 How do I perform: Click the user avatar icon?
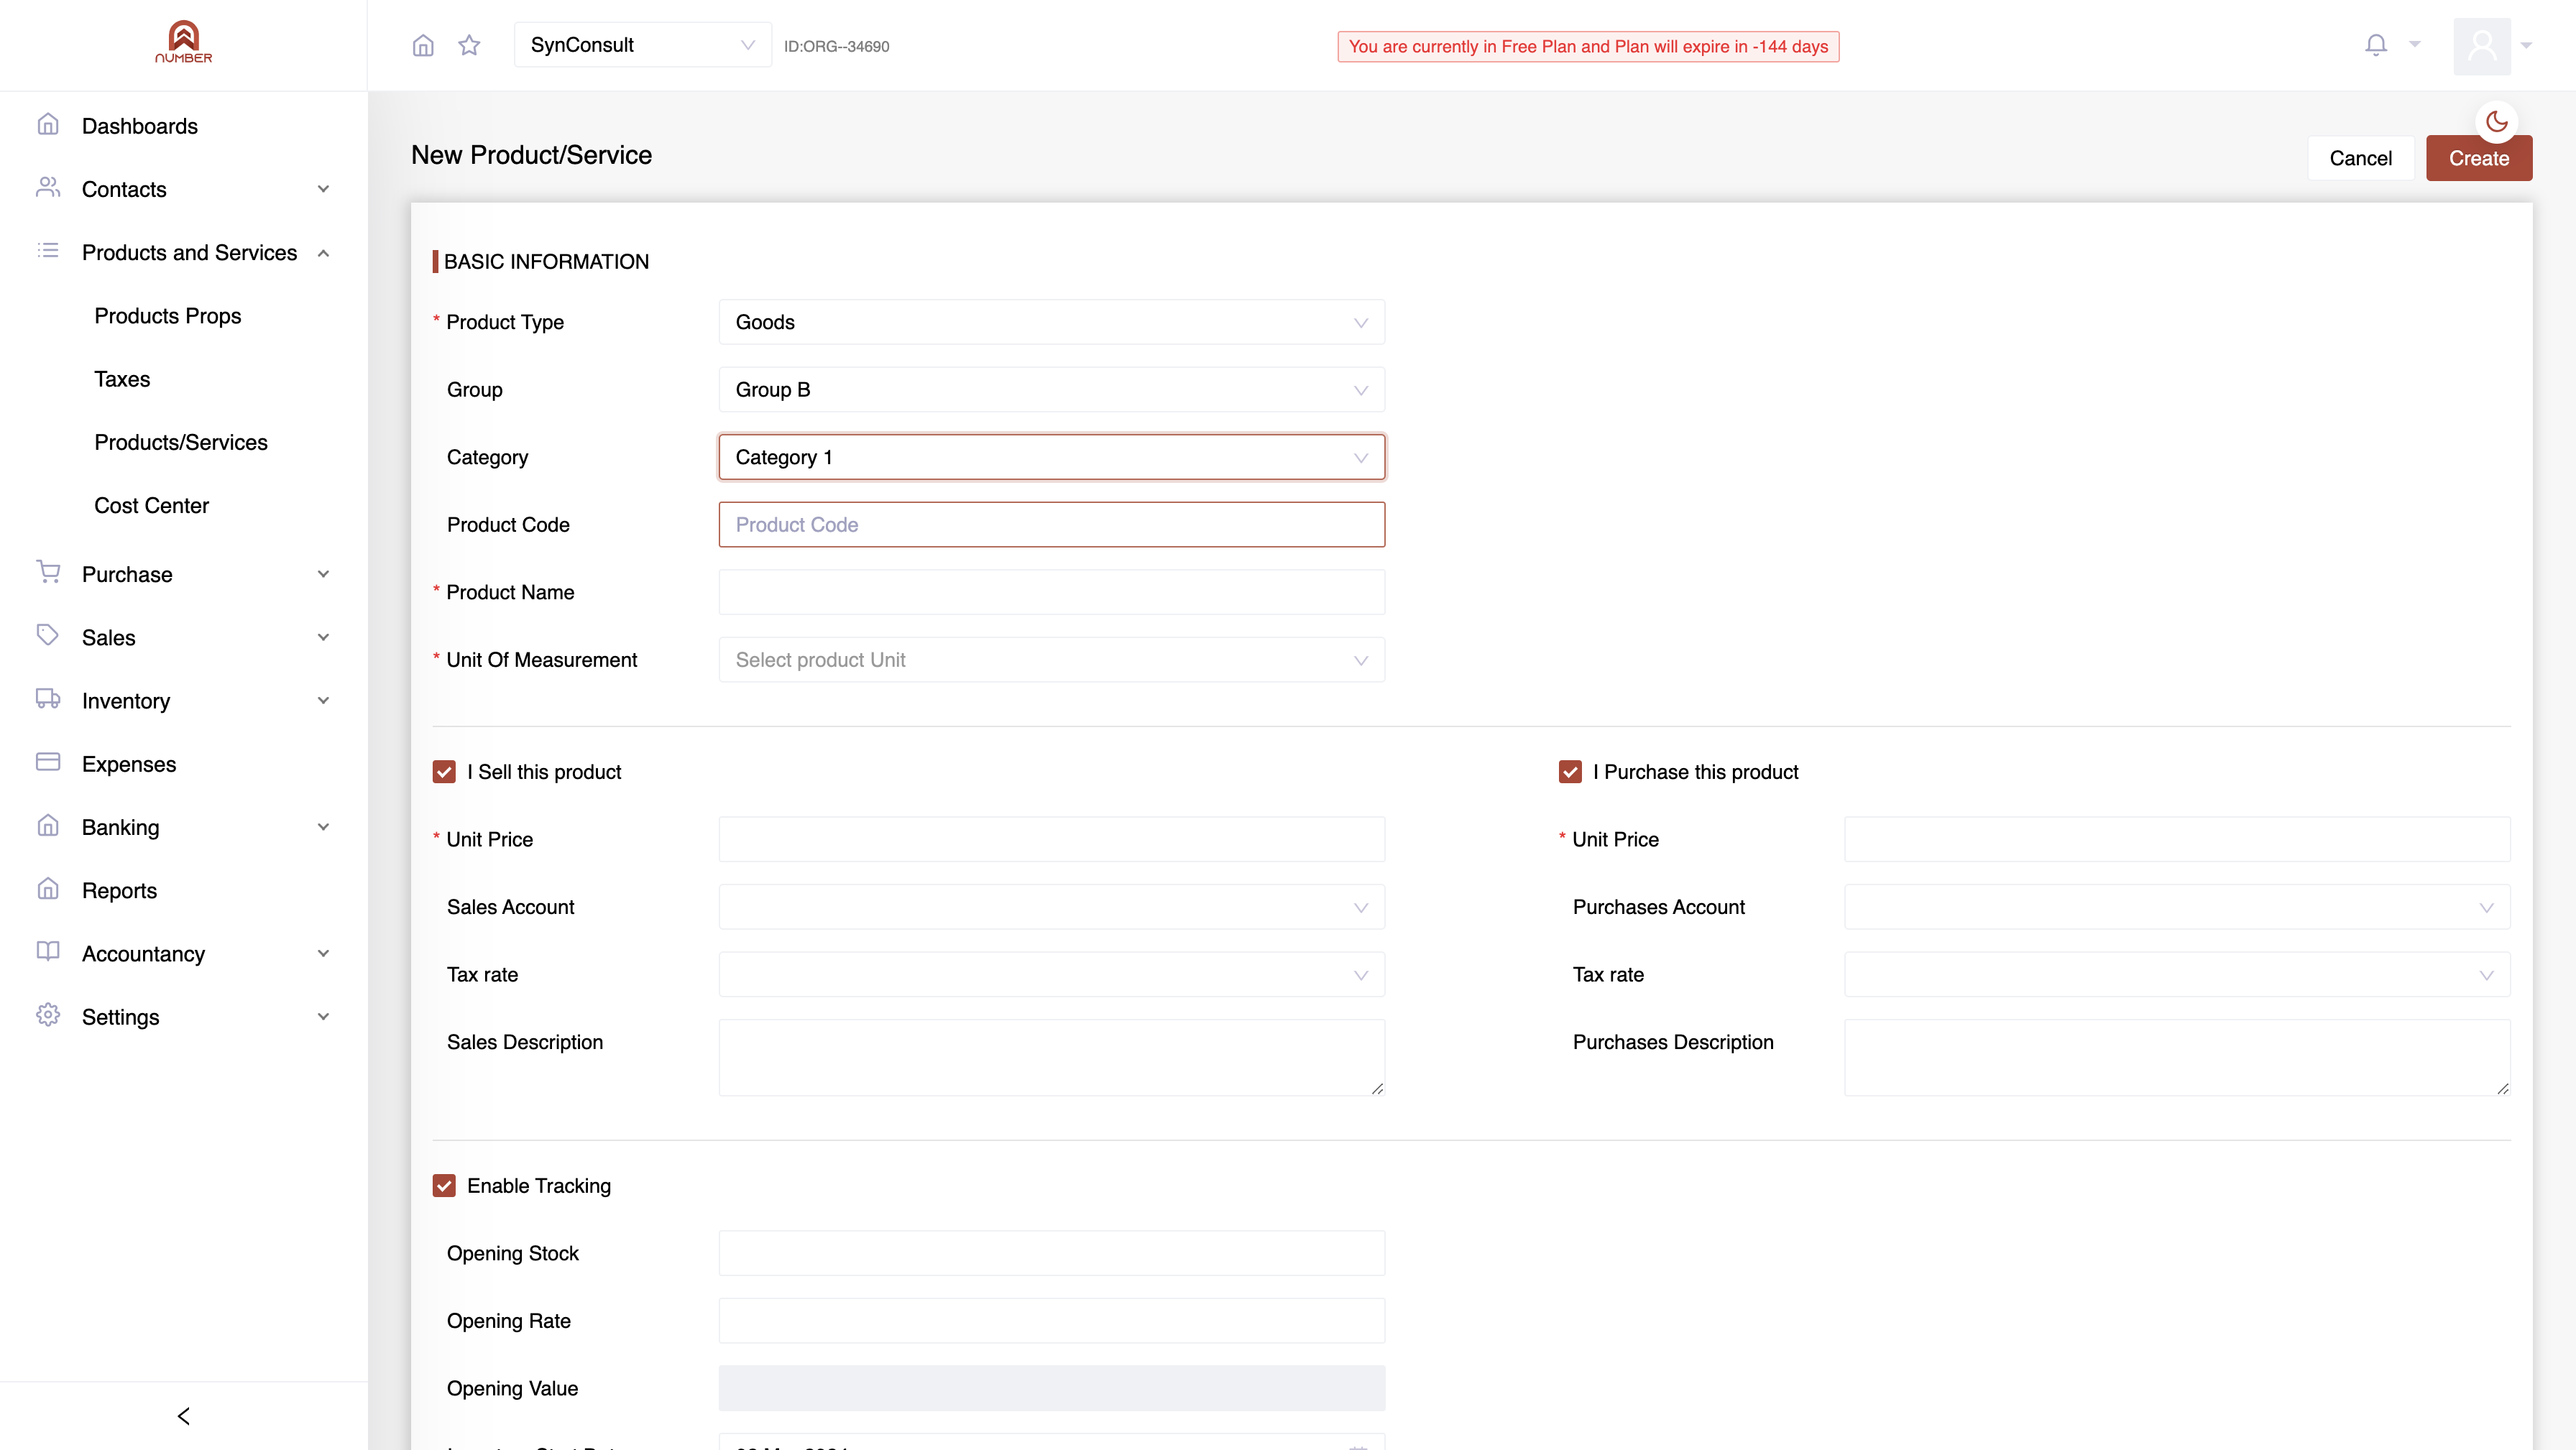[2482, 46]
